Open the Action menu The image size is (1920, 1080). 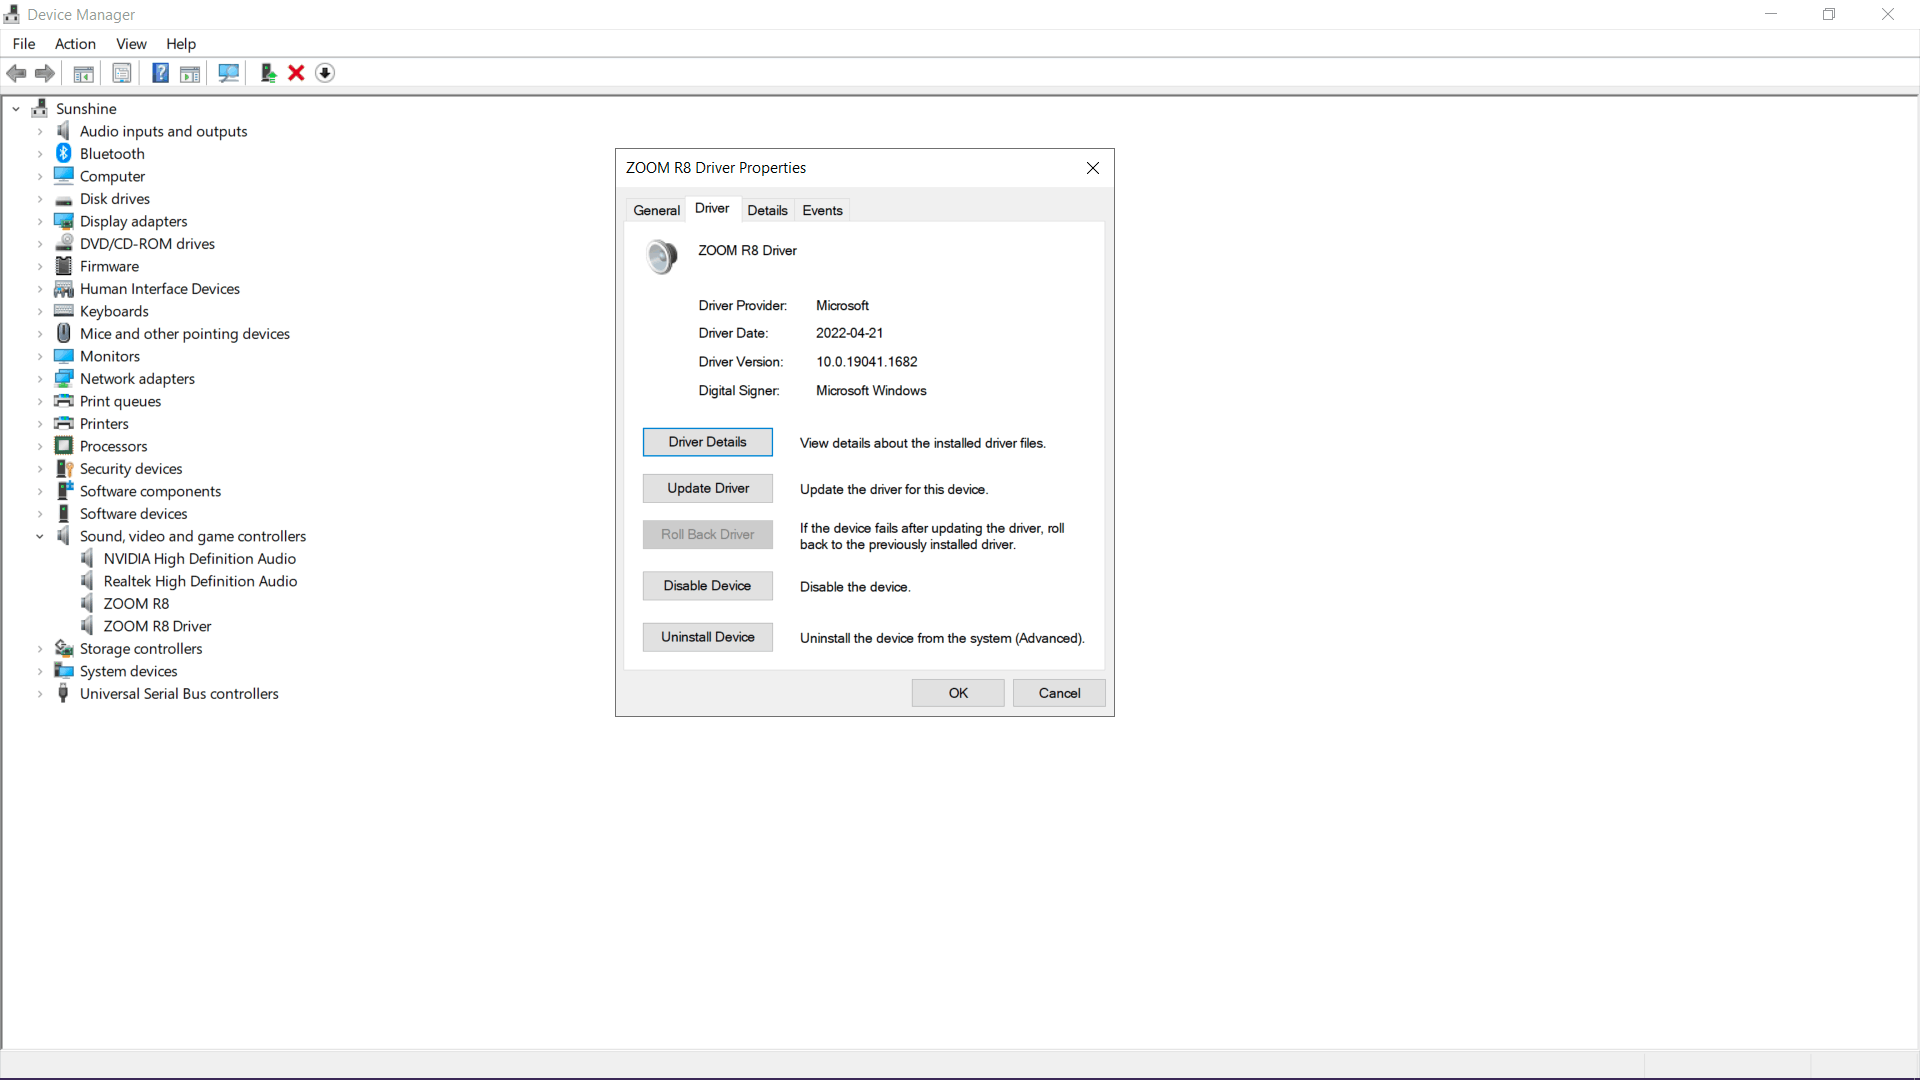click(x=75, y=44)
